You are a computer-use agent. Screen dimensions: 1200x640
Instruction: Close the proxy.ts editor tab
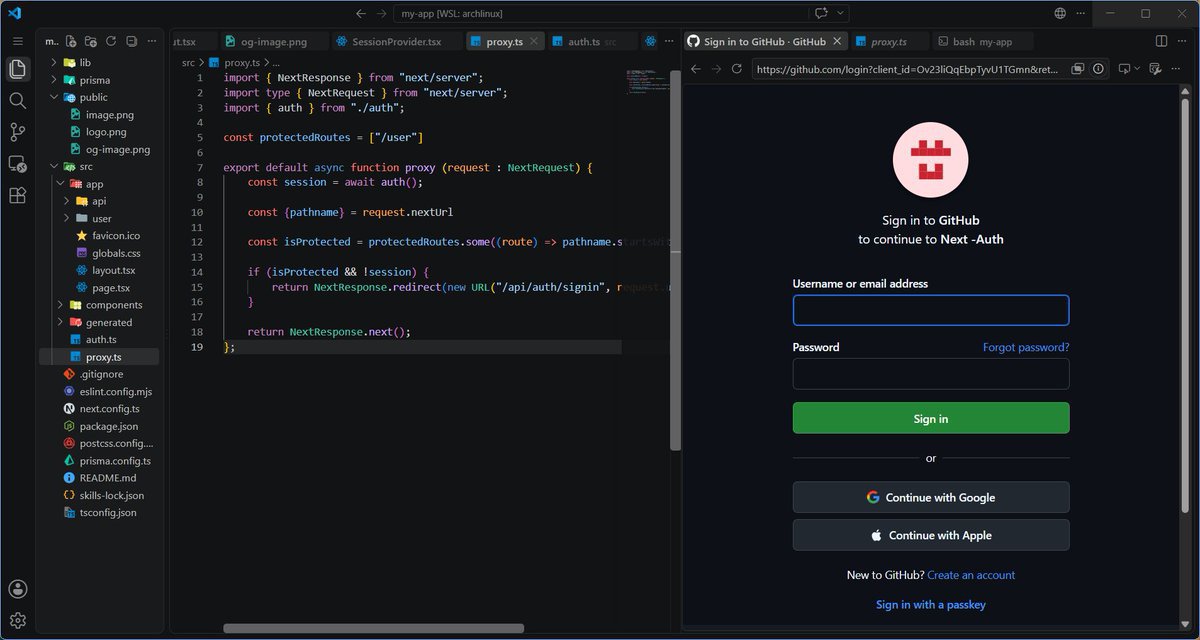tap(534, 42)
